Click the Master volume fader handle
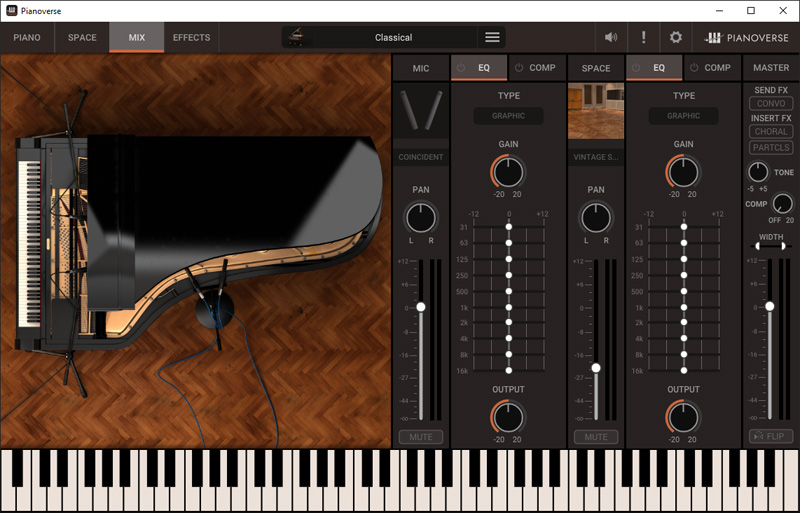The image size is (800, 513). pyautogui.click(x=769, y=306)
